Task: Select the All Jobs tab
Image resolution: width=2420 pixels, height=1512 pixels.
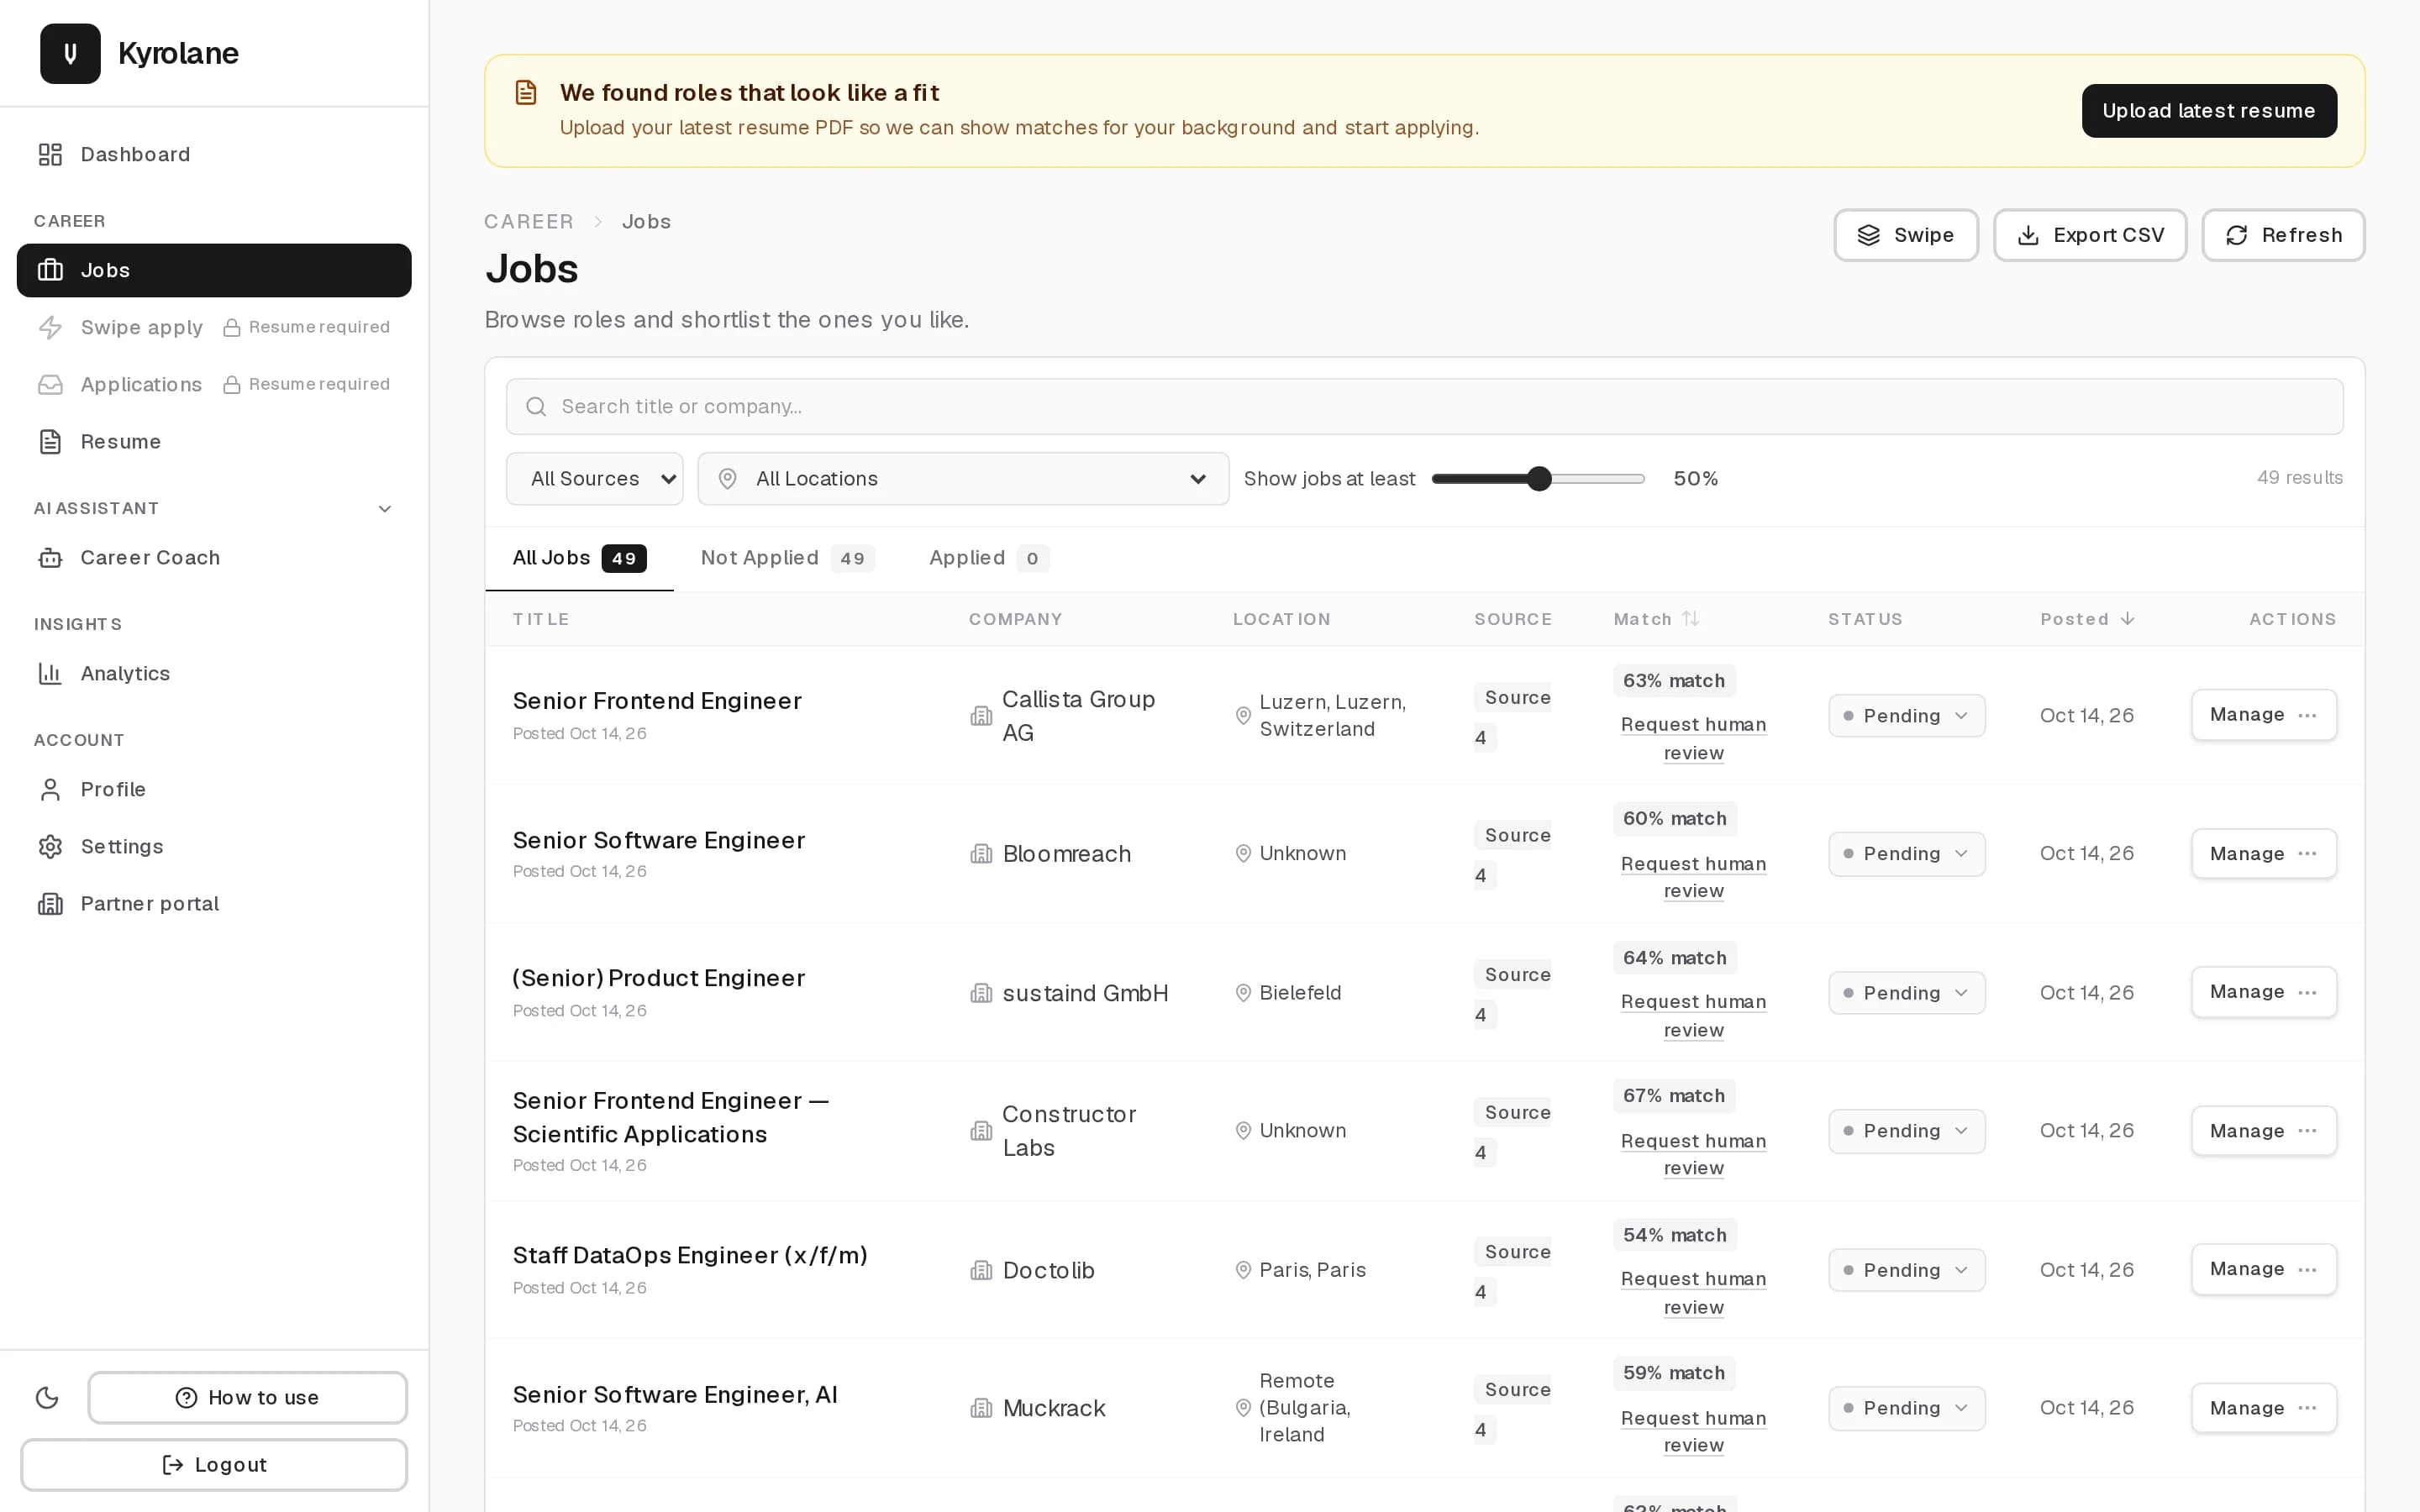Action: coord(579,558)
